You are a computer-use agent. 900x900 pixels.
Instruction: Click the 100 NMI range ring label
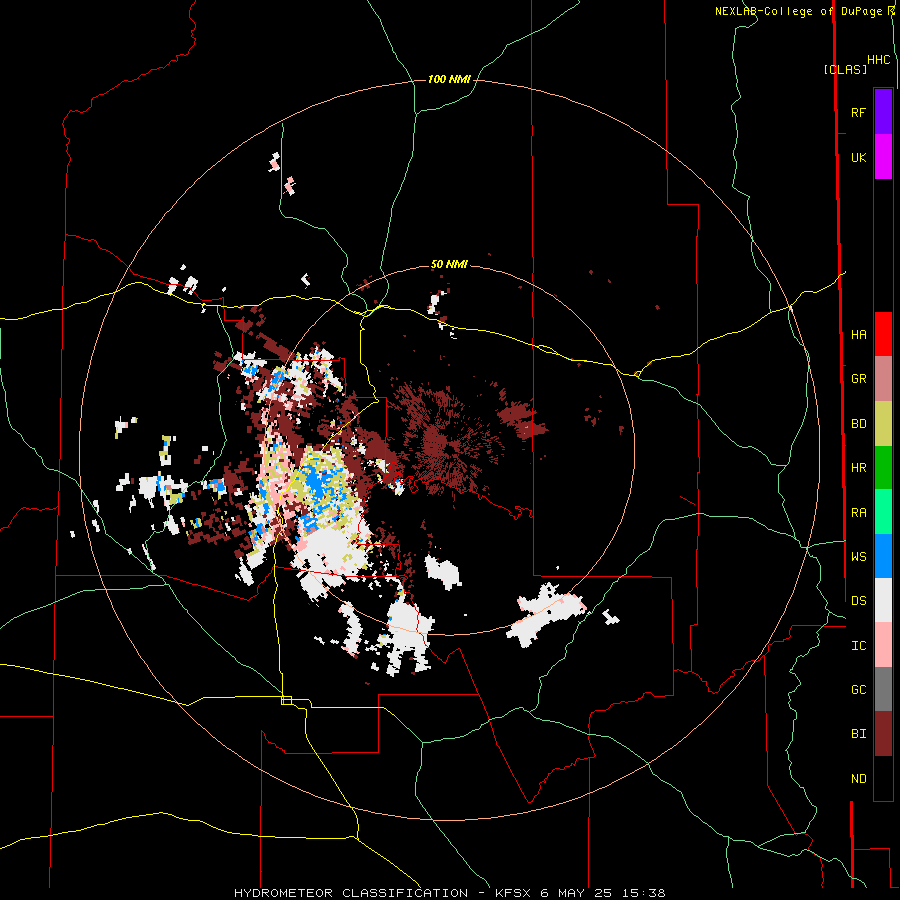tap(449, 79)
